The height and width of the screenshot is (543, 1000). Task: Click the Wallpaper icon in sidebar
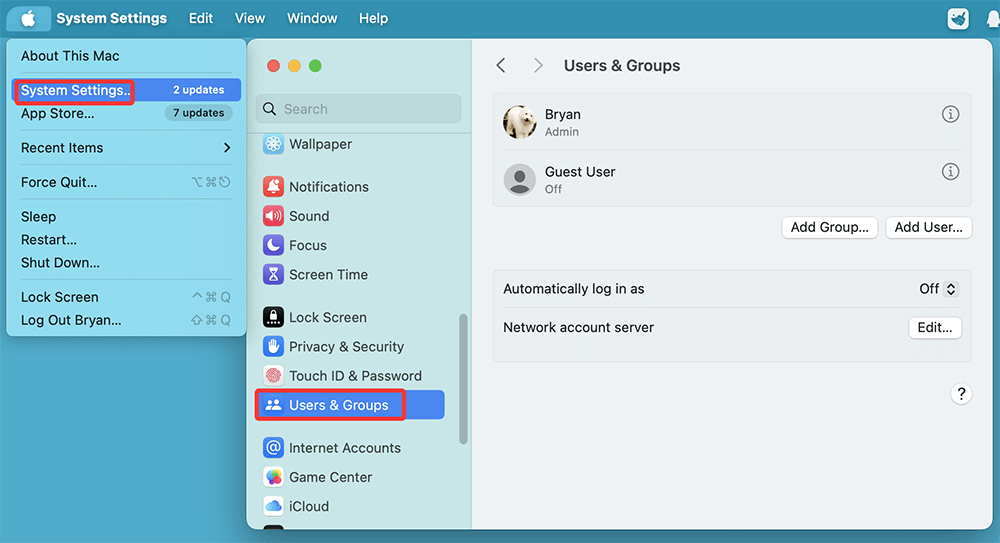[273, 144]
